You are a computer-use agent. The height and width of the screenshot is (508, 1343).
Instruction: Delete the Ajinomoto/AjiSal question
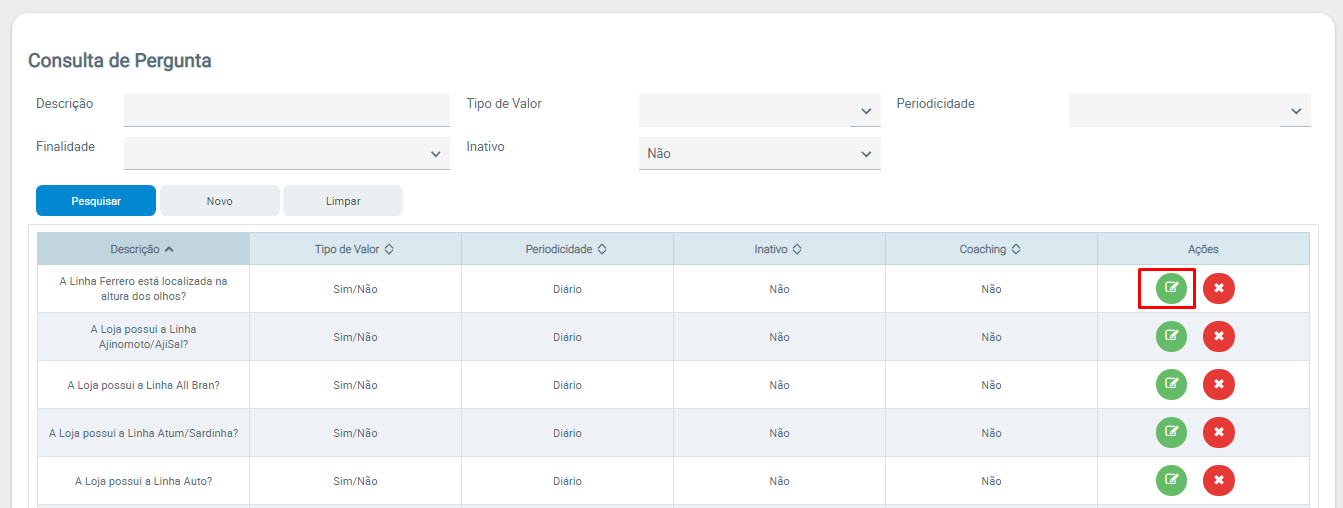(x=1218, y=336)
